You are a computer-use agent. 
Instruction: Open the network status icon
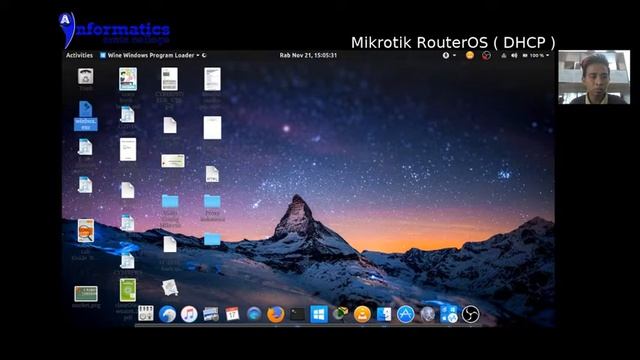(x=504, y=55)
